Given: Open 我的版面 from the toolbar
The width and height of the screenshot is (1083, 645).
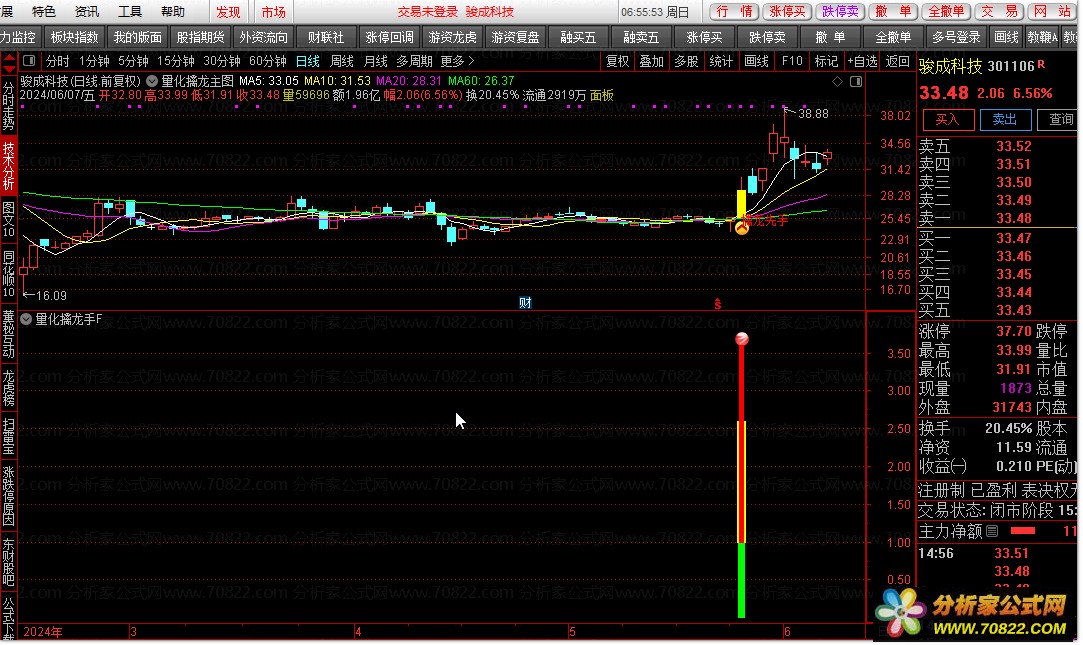Looking at the screenshot, I should tap(137, 37).
